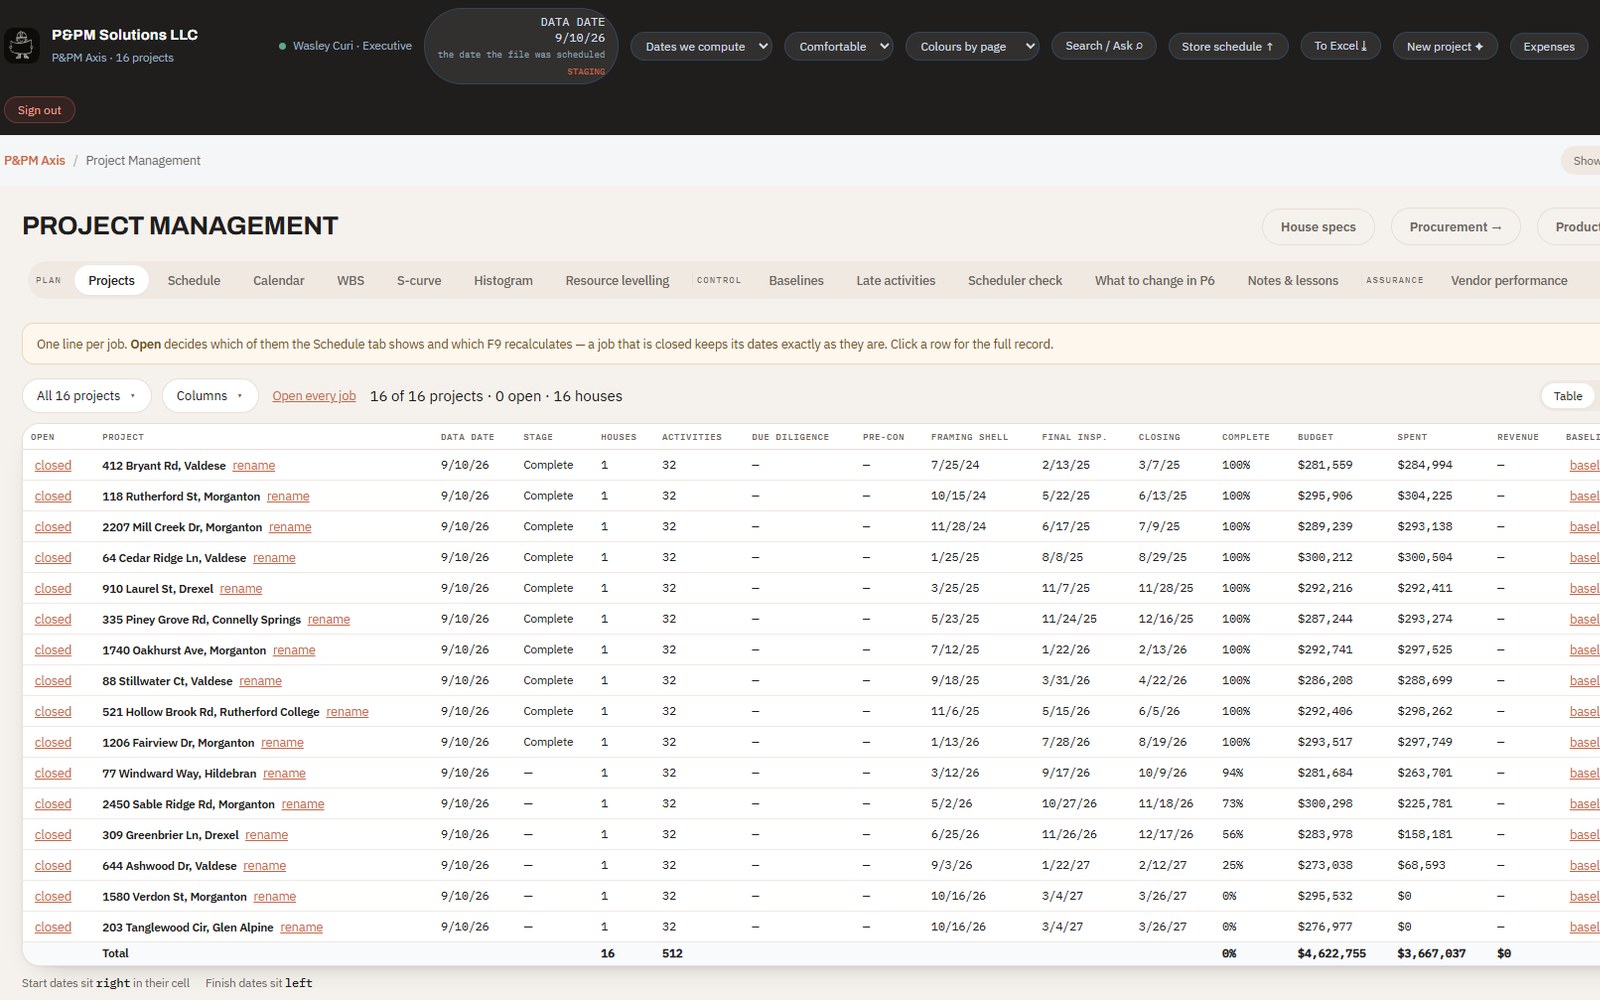
Task: Open the Comfortable density dropdown
Action: (x=839, y=46)
